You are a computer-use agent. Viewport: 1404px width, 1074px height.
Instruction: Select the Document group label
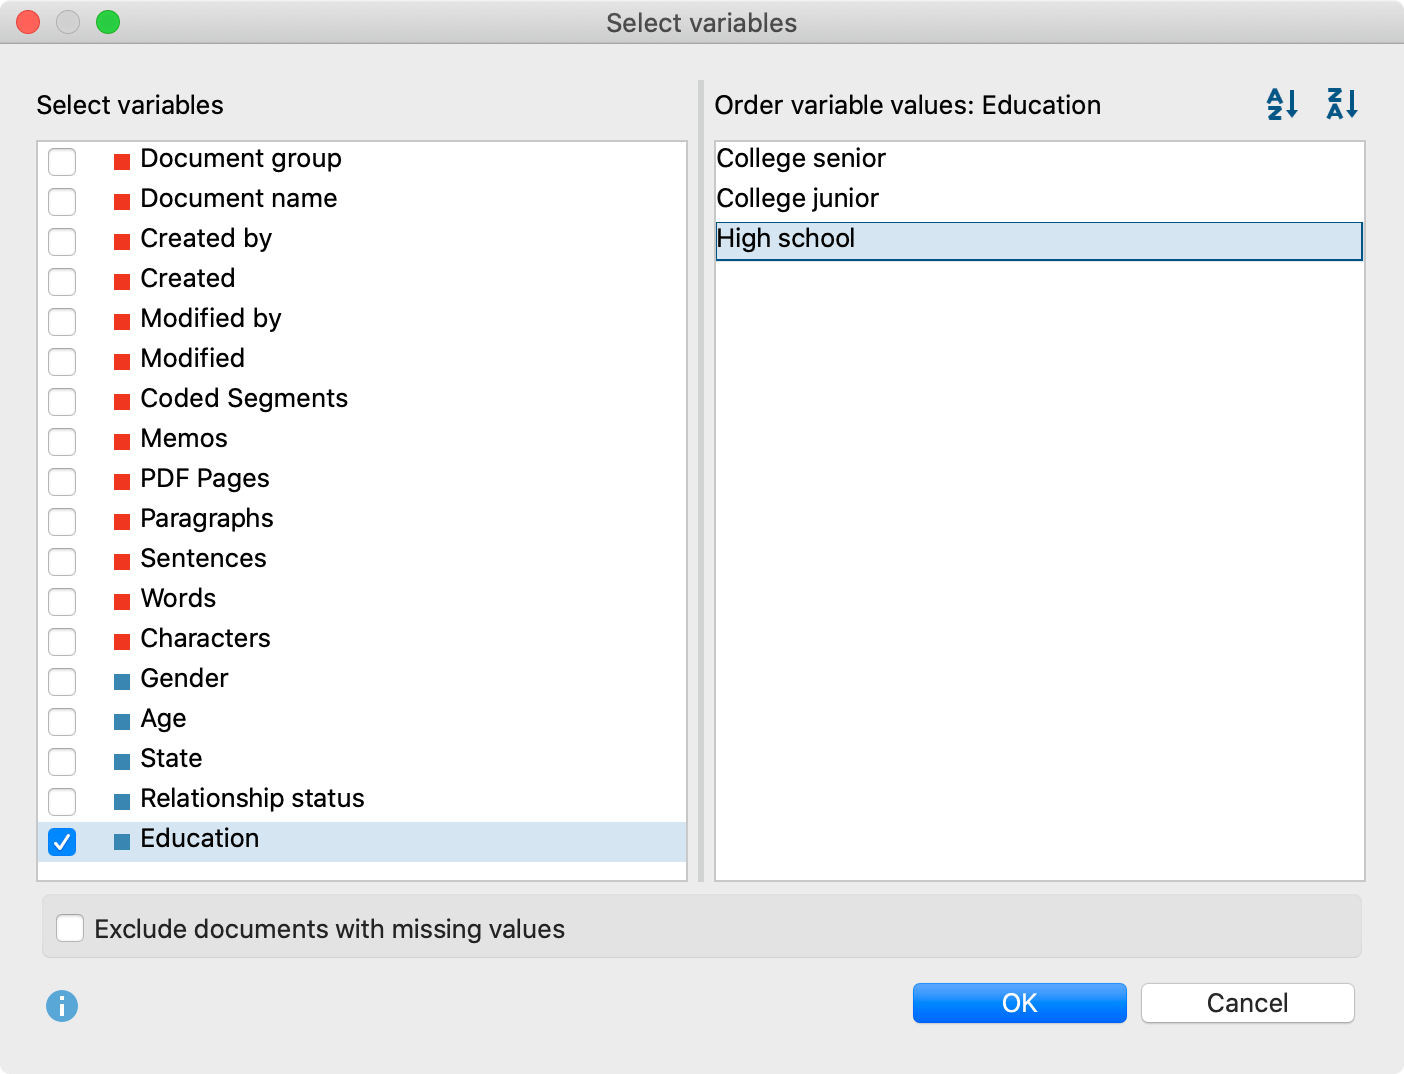(241, 159)
